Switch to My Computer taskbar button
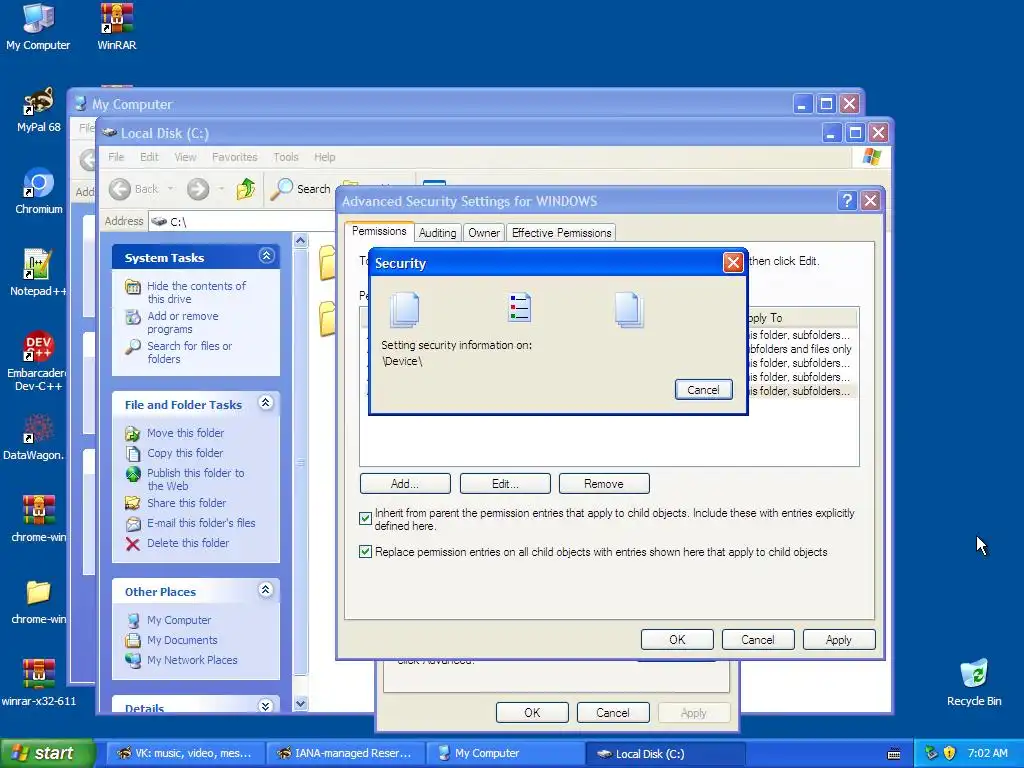 [505, 754]
